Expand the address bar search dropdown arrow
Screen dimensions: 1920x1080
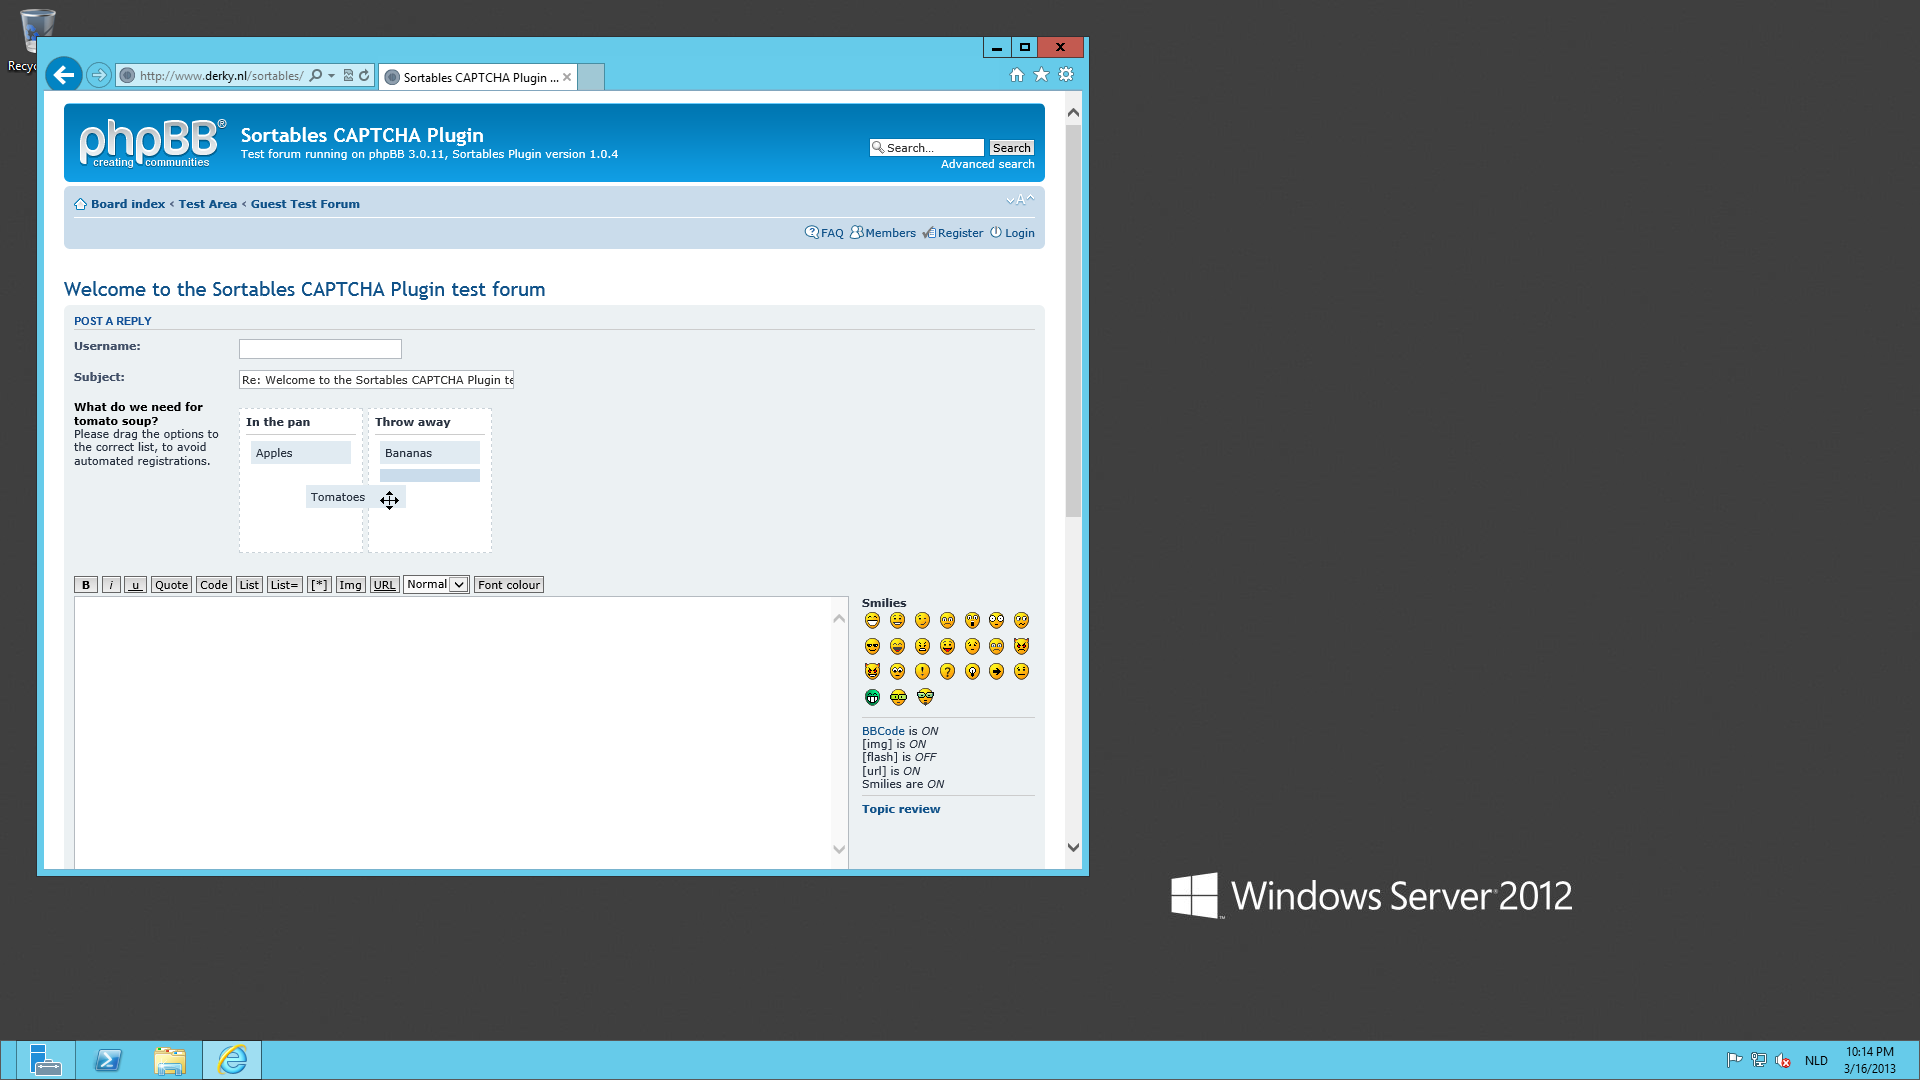[331, 76]
